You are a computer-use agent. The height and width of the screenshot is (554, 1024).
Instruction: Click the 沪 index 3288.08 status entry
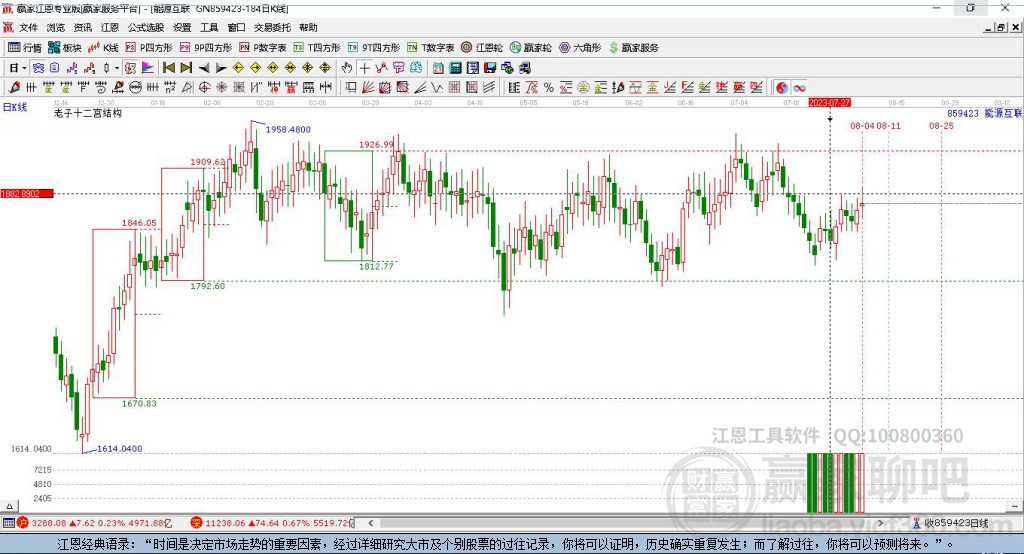95,523
